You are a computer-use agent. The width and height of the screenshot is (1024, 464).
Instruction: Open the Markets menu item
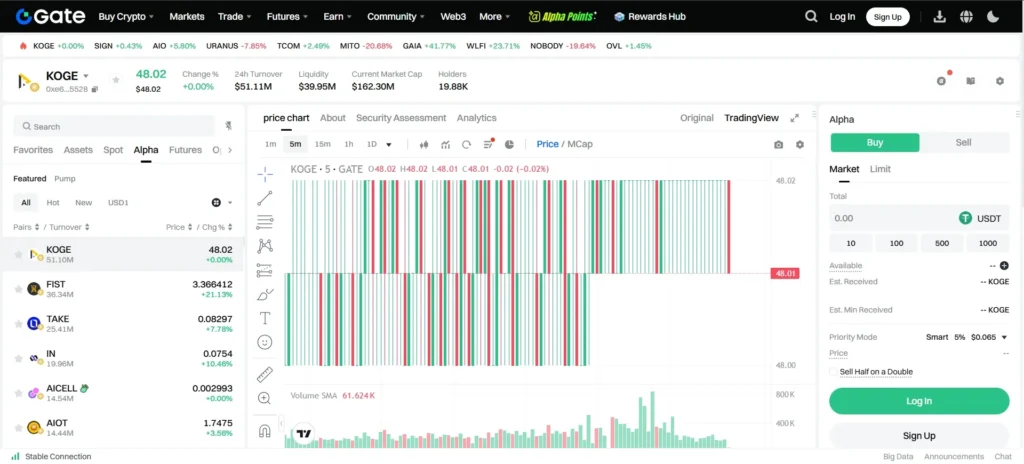click(x=187, y=17)
